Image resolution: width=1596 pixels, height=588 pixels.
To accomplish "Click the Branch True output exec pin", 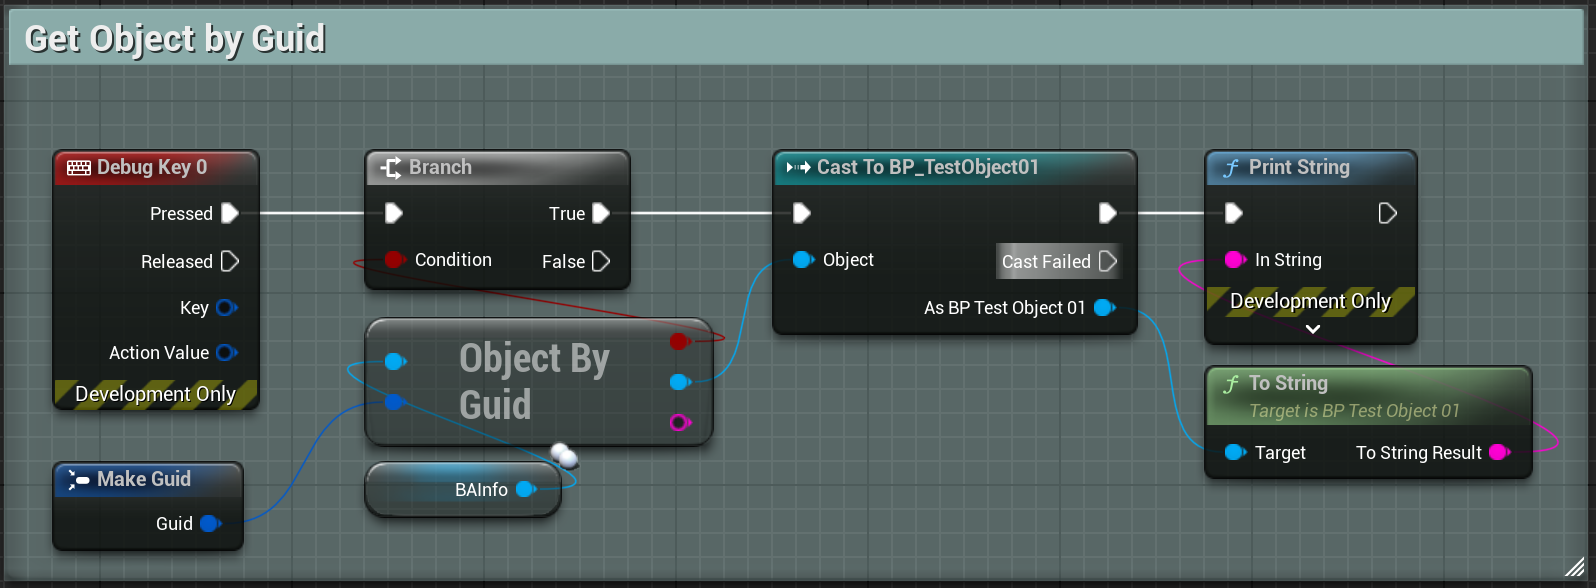I will click(601, 213).
